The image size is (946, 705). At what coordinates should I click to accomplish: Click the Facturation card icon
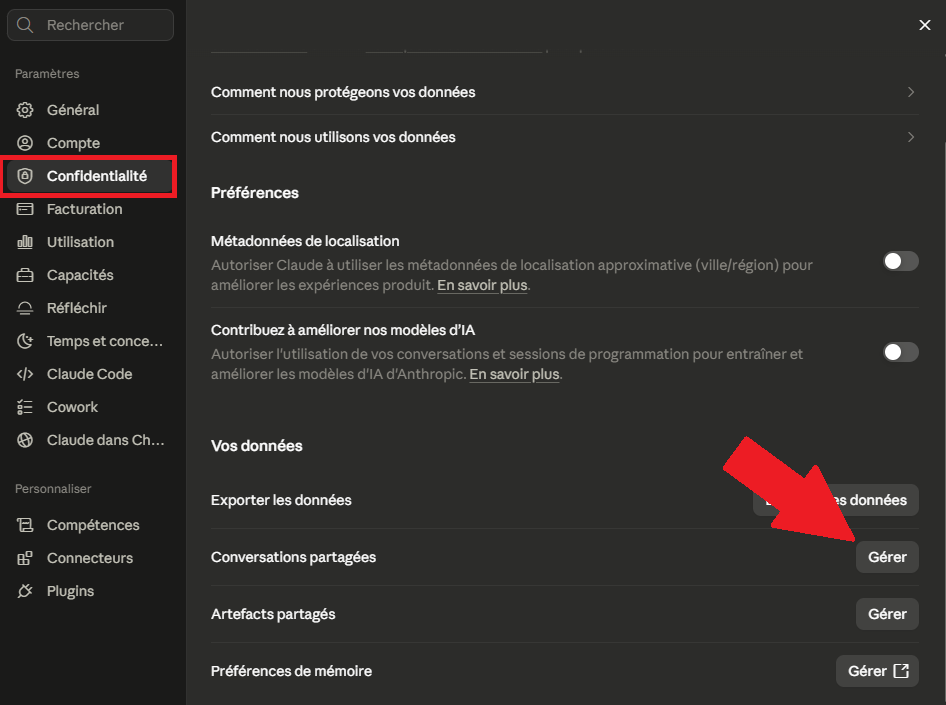[25, 209]
